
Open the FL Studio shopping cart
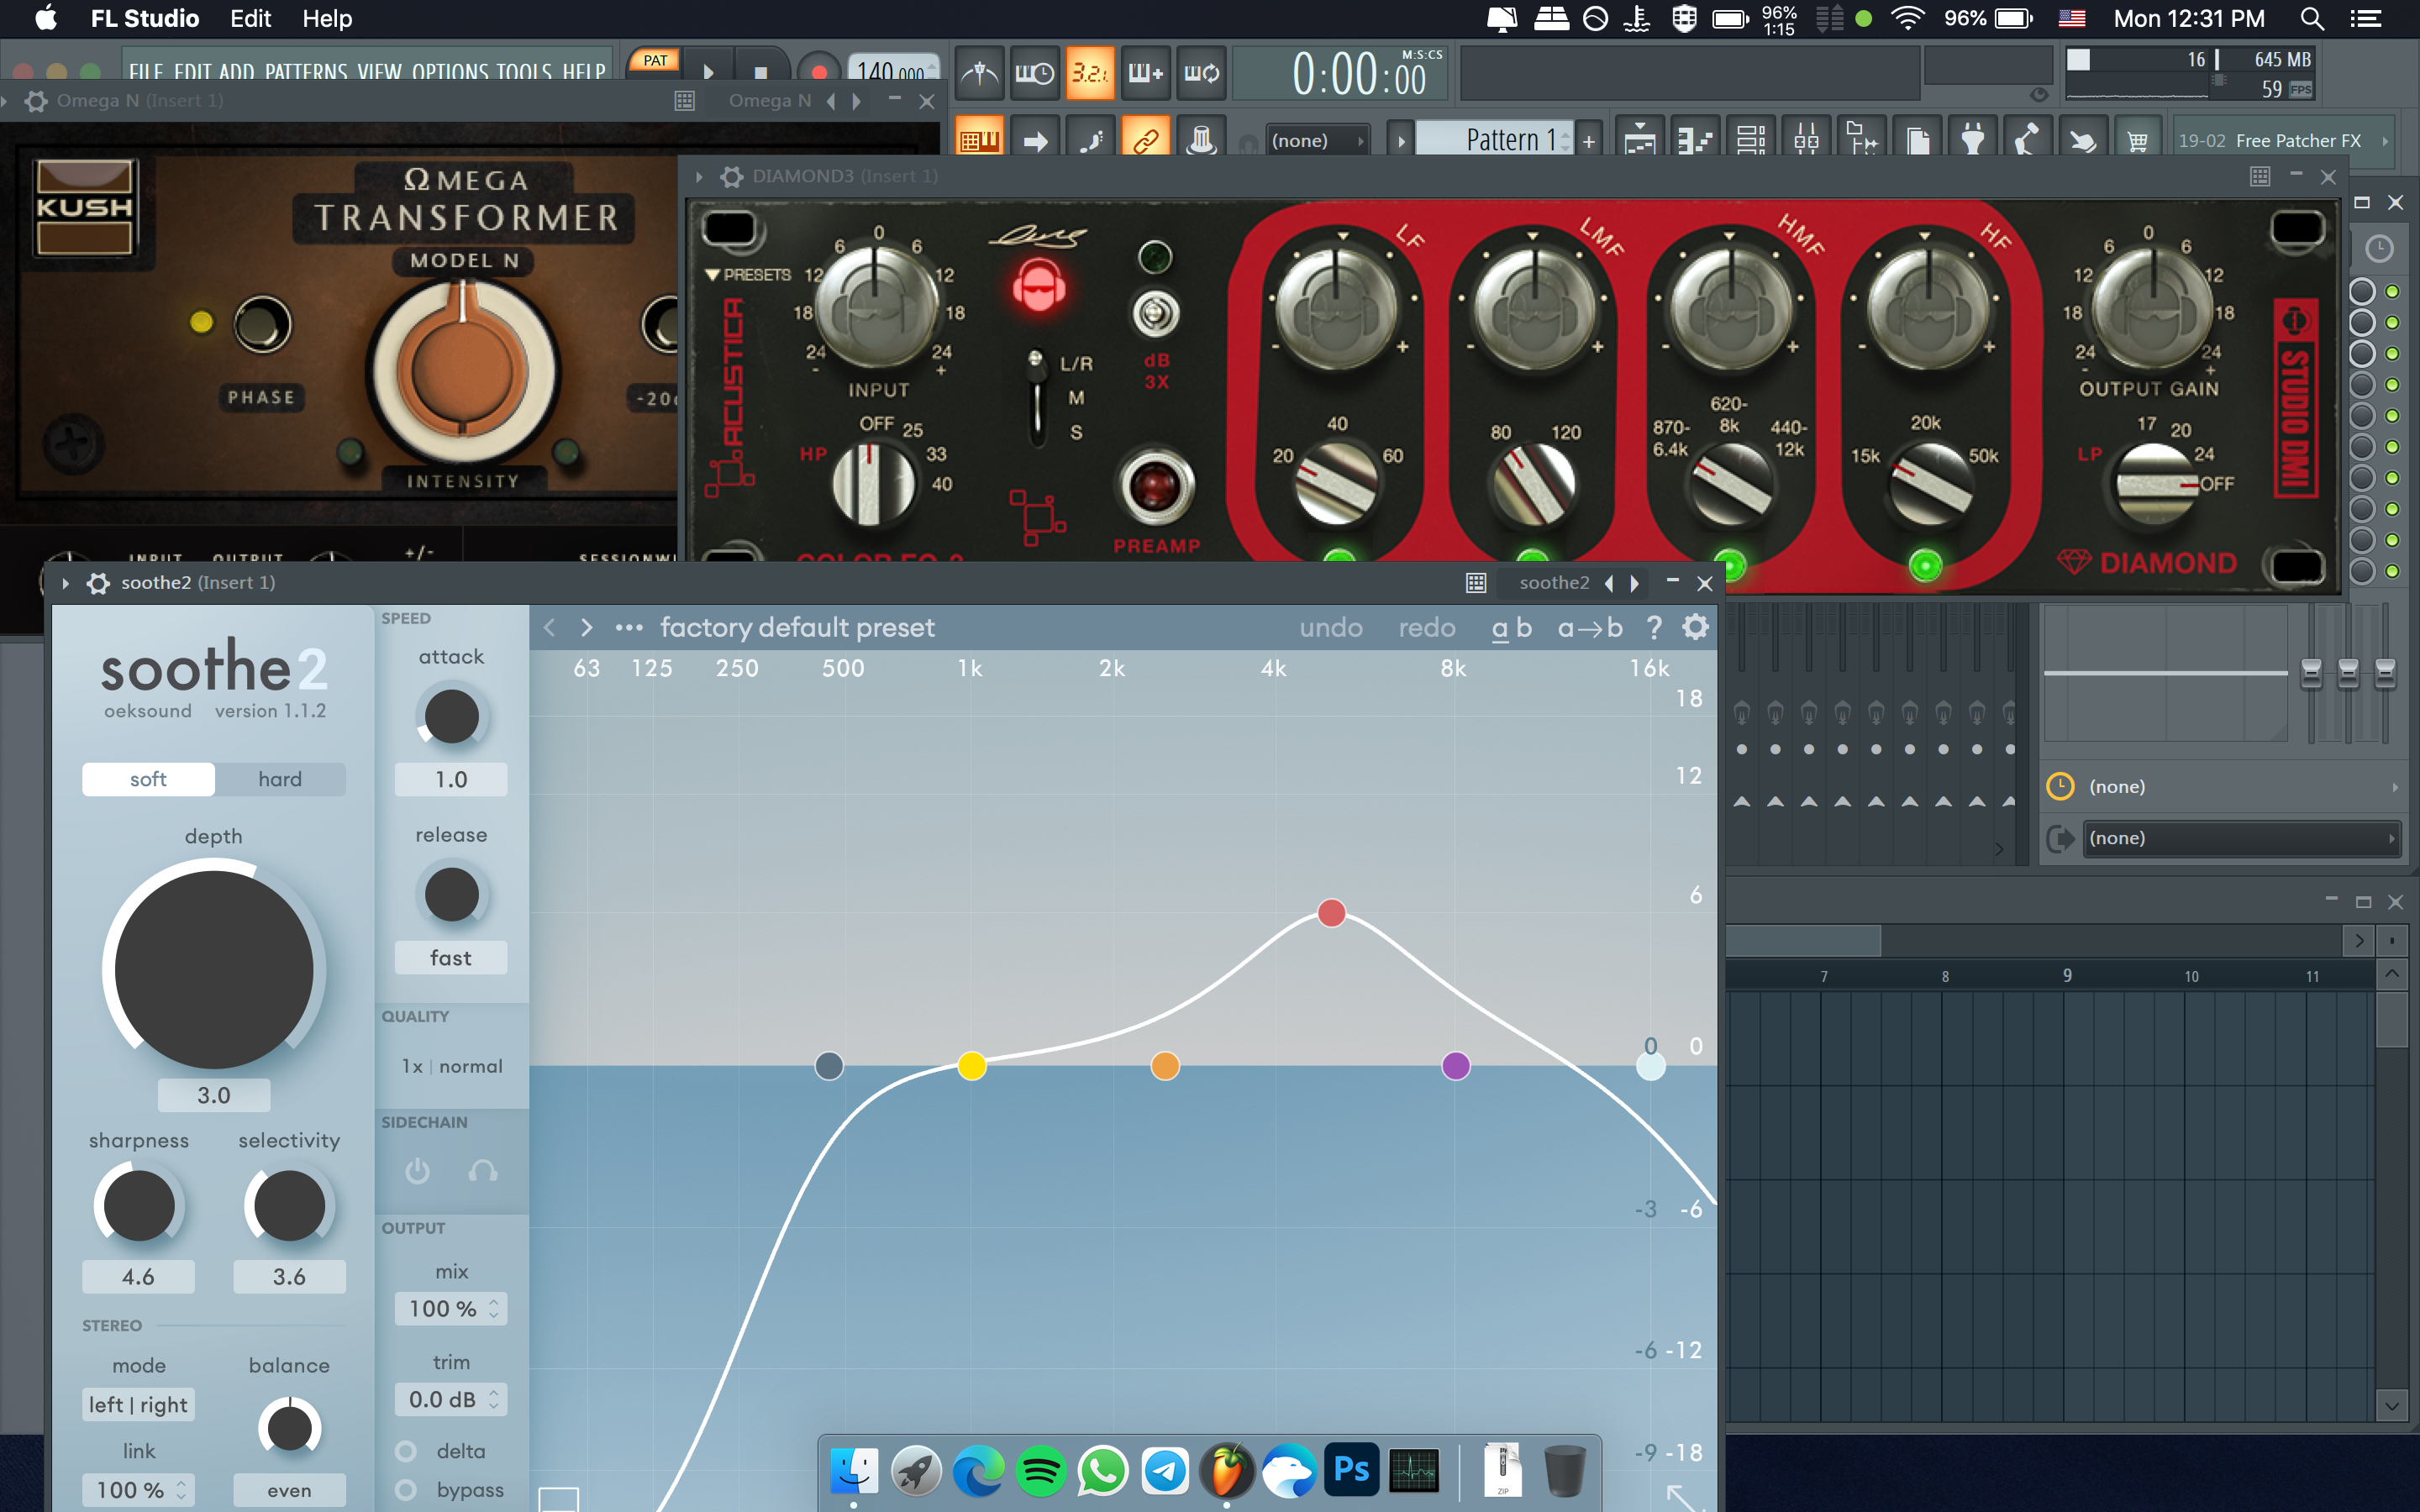point(2138,140)
